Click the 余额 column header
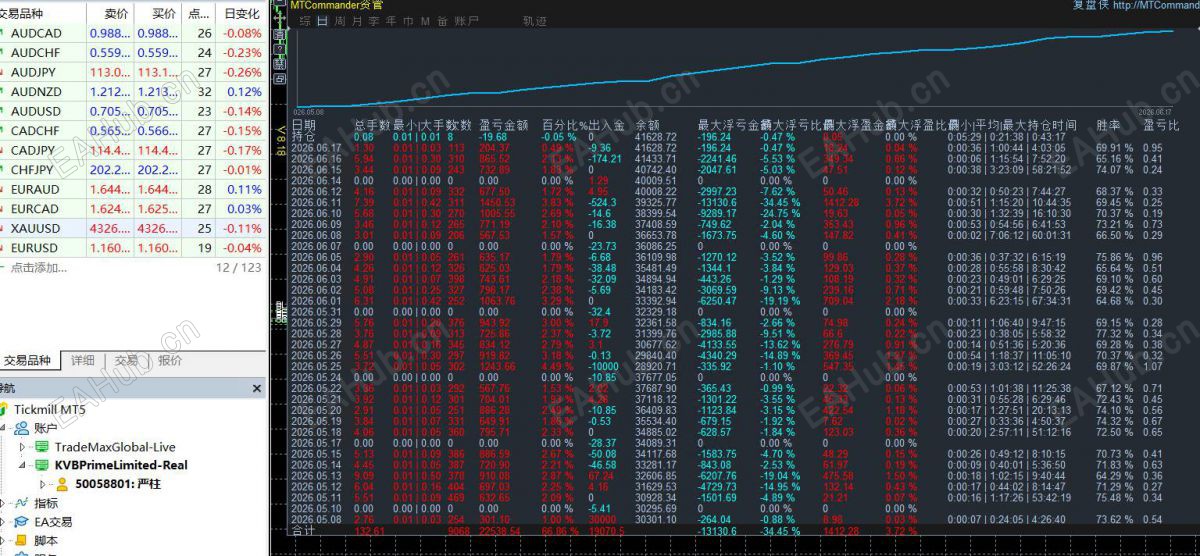This screenshot has width=1200, height=556. (x=647, y=125)
